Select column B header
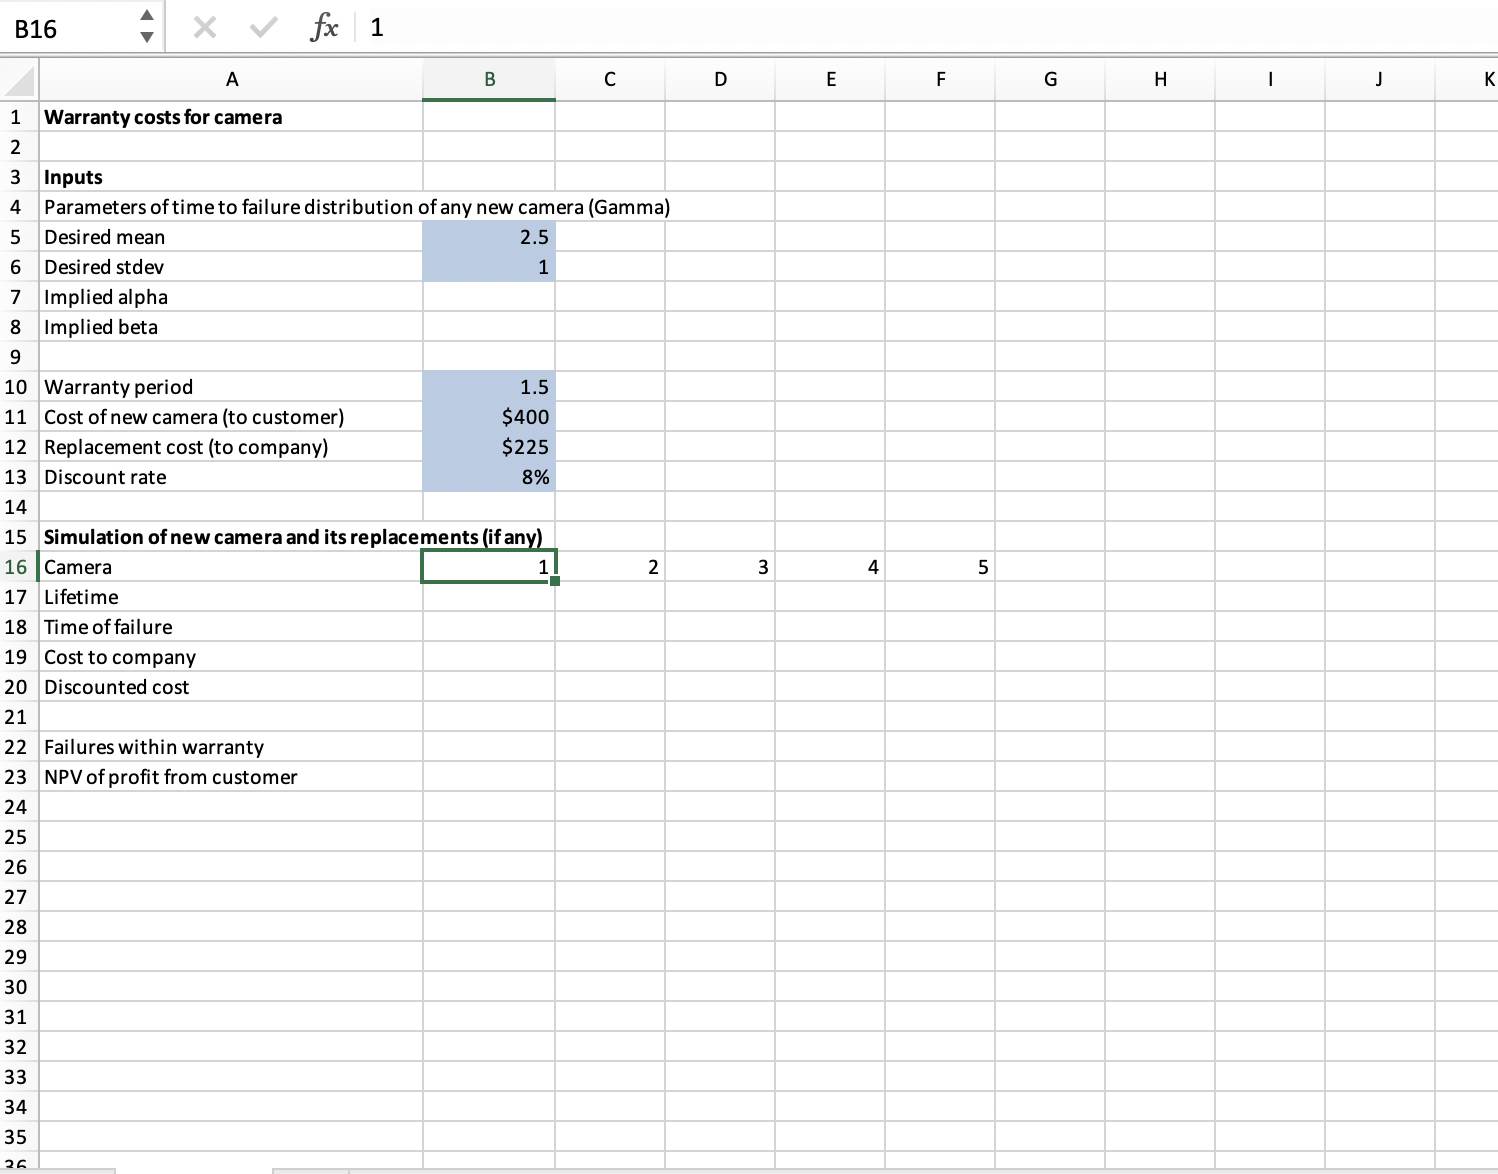This screenshot has height=1174, width=1498. (x=489, y=80)
